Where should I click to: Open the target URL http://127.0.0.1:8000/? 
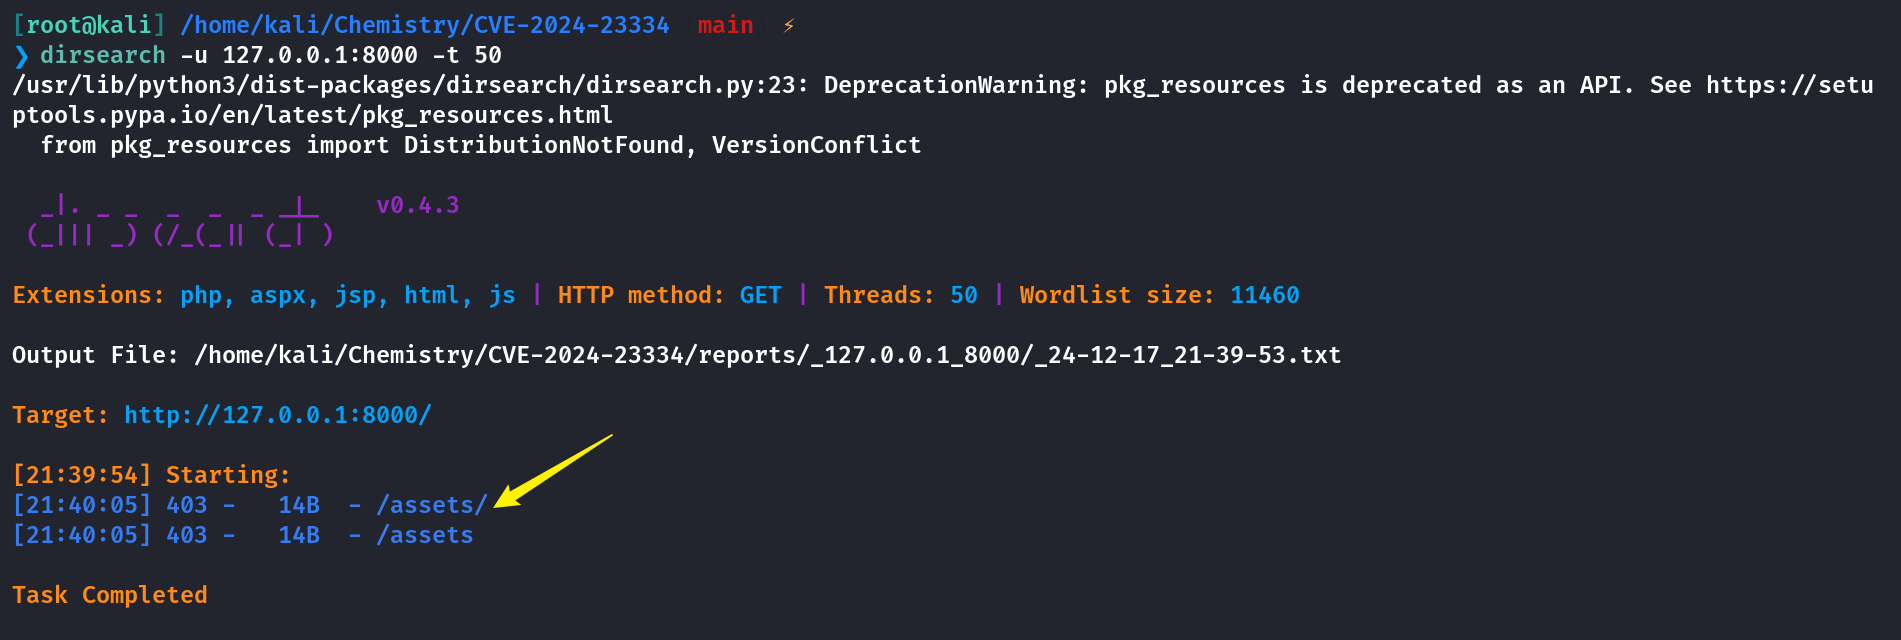click(x=278, y=415)
